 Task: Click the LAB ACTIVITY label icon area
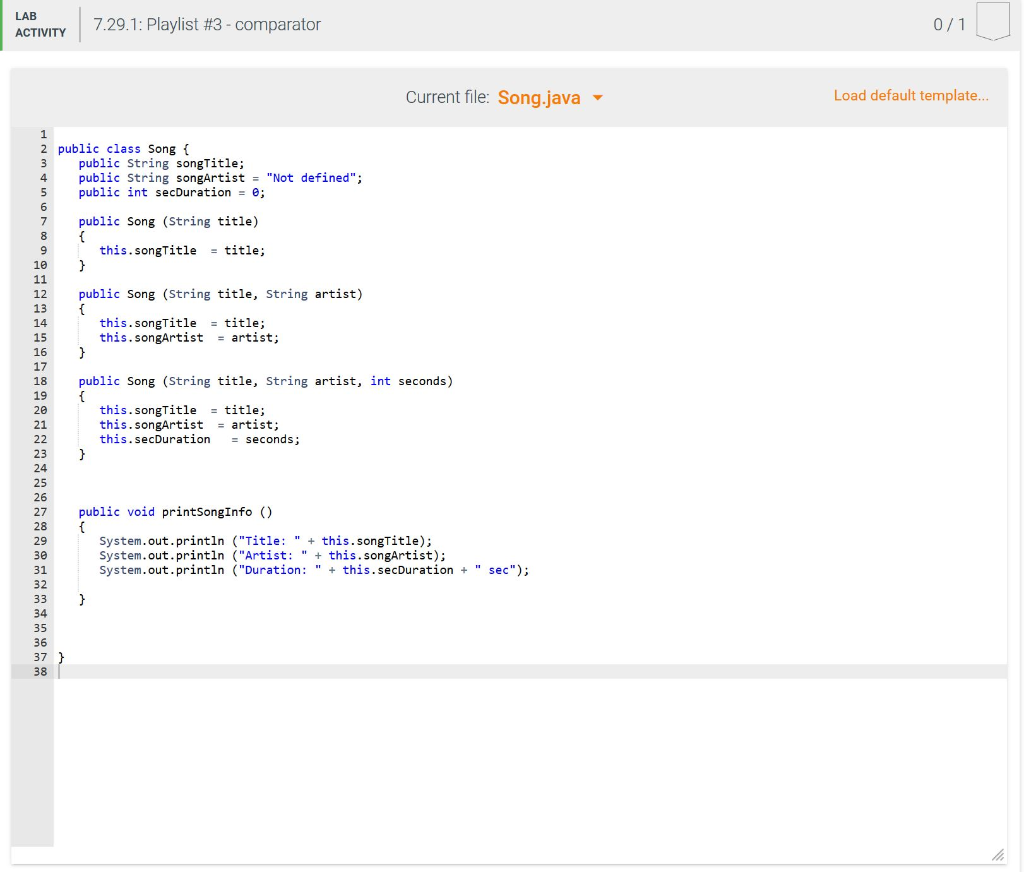coord(40,26)
